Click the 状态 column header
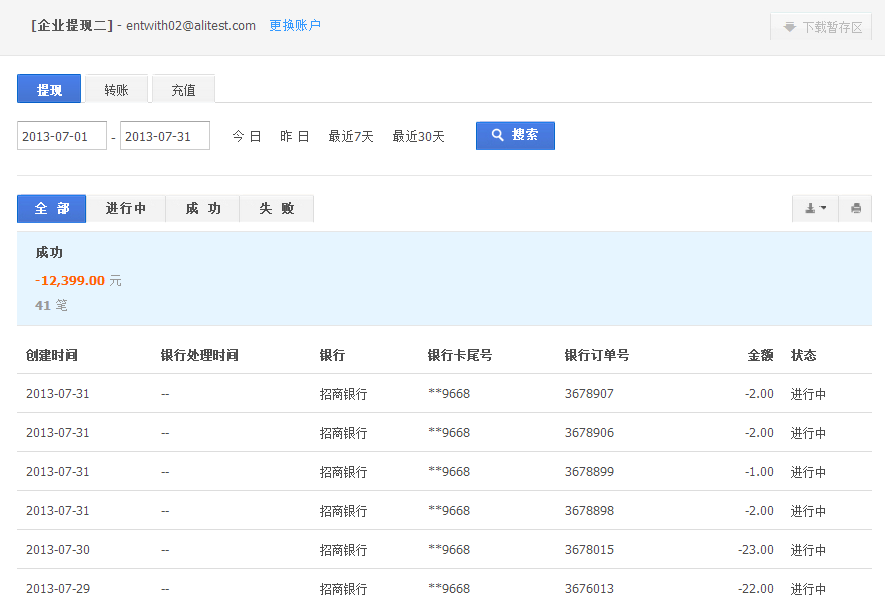Screen dimensions: 885x595 tap(804, 355)
